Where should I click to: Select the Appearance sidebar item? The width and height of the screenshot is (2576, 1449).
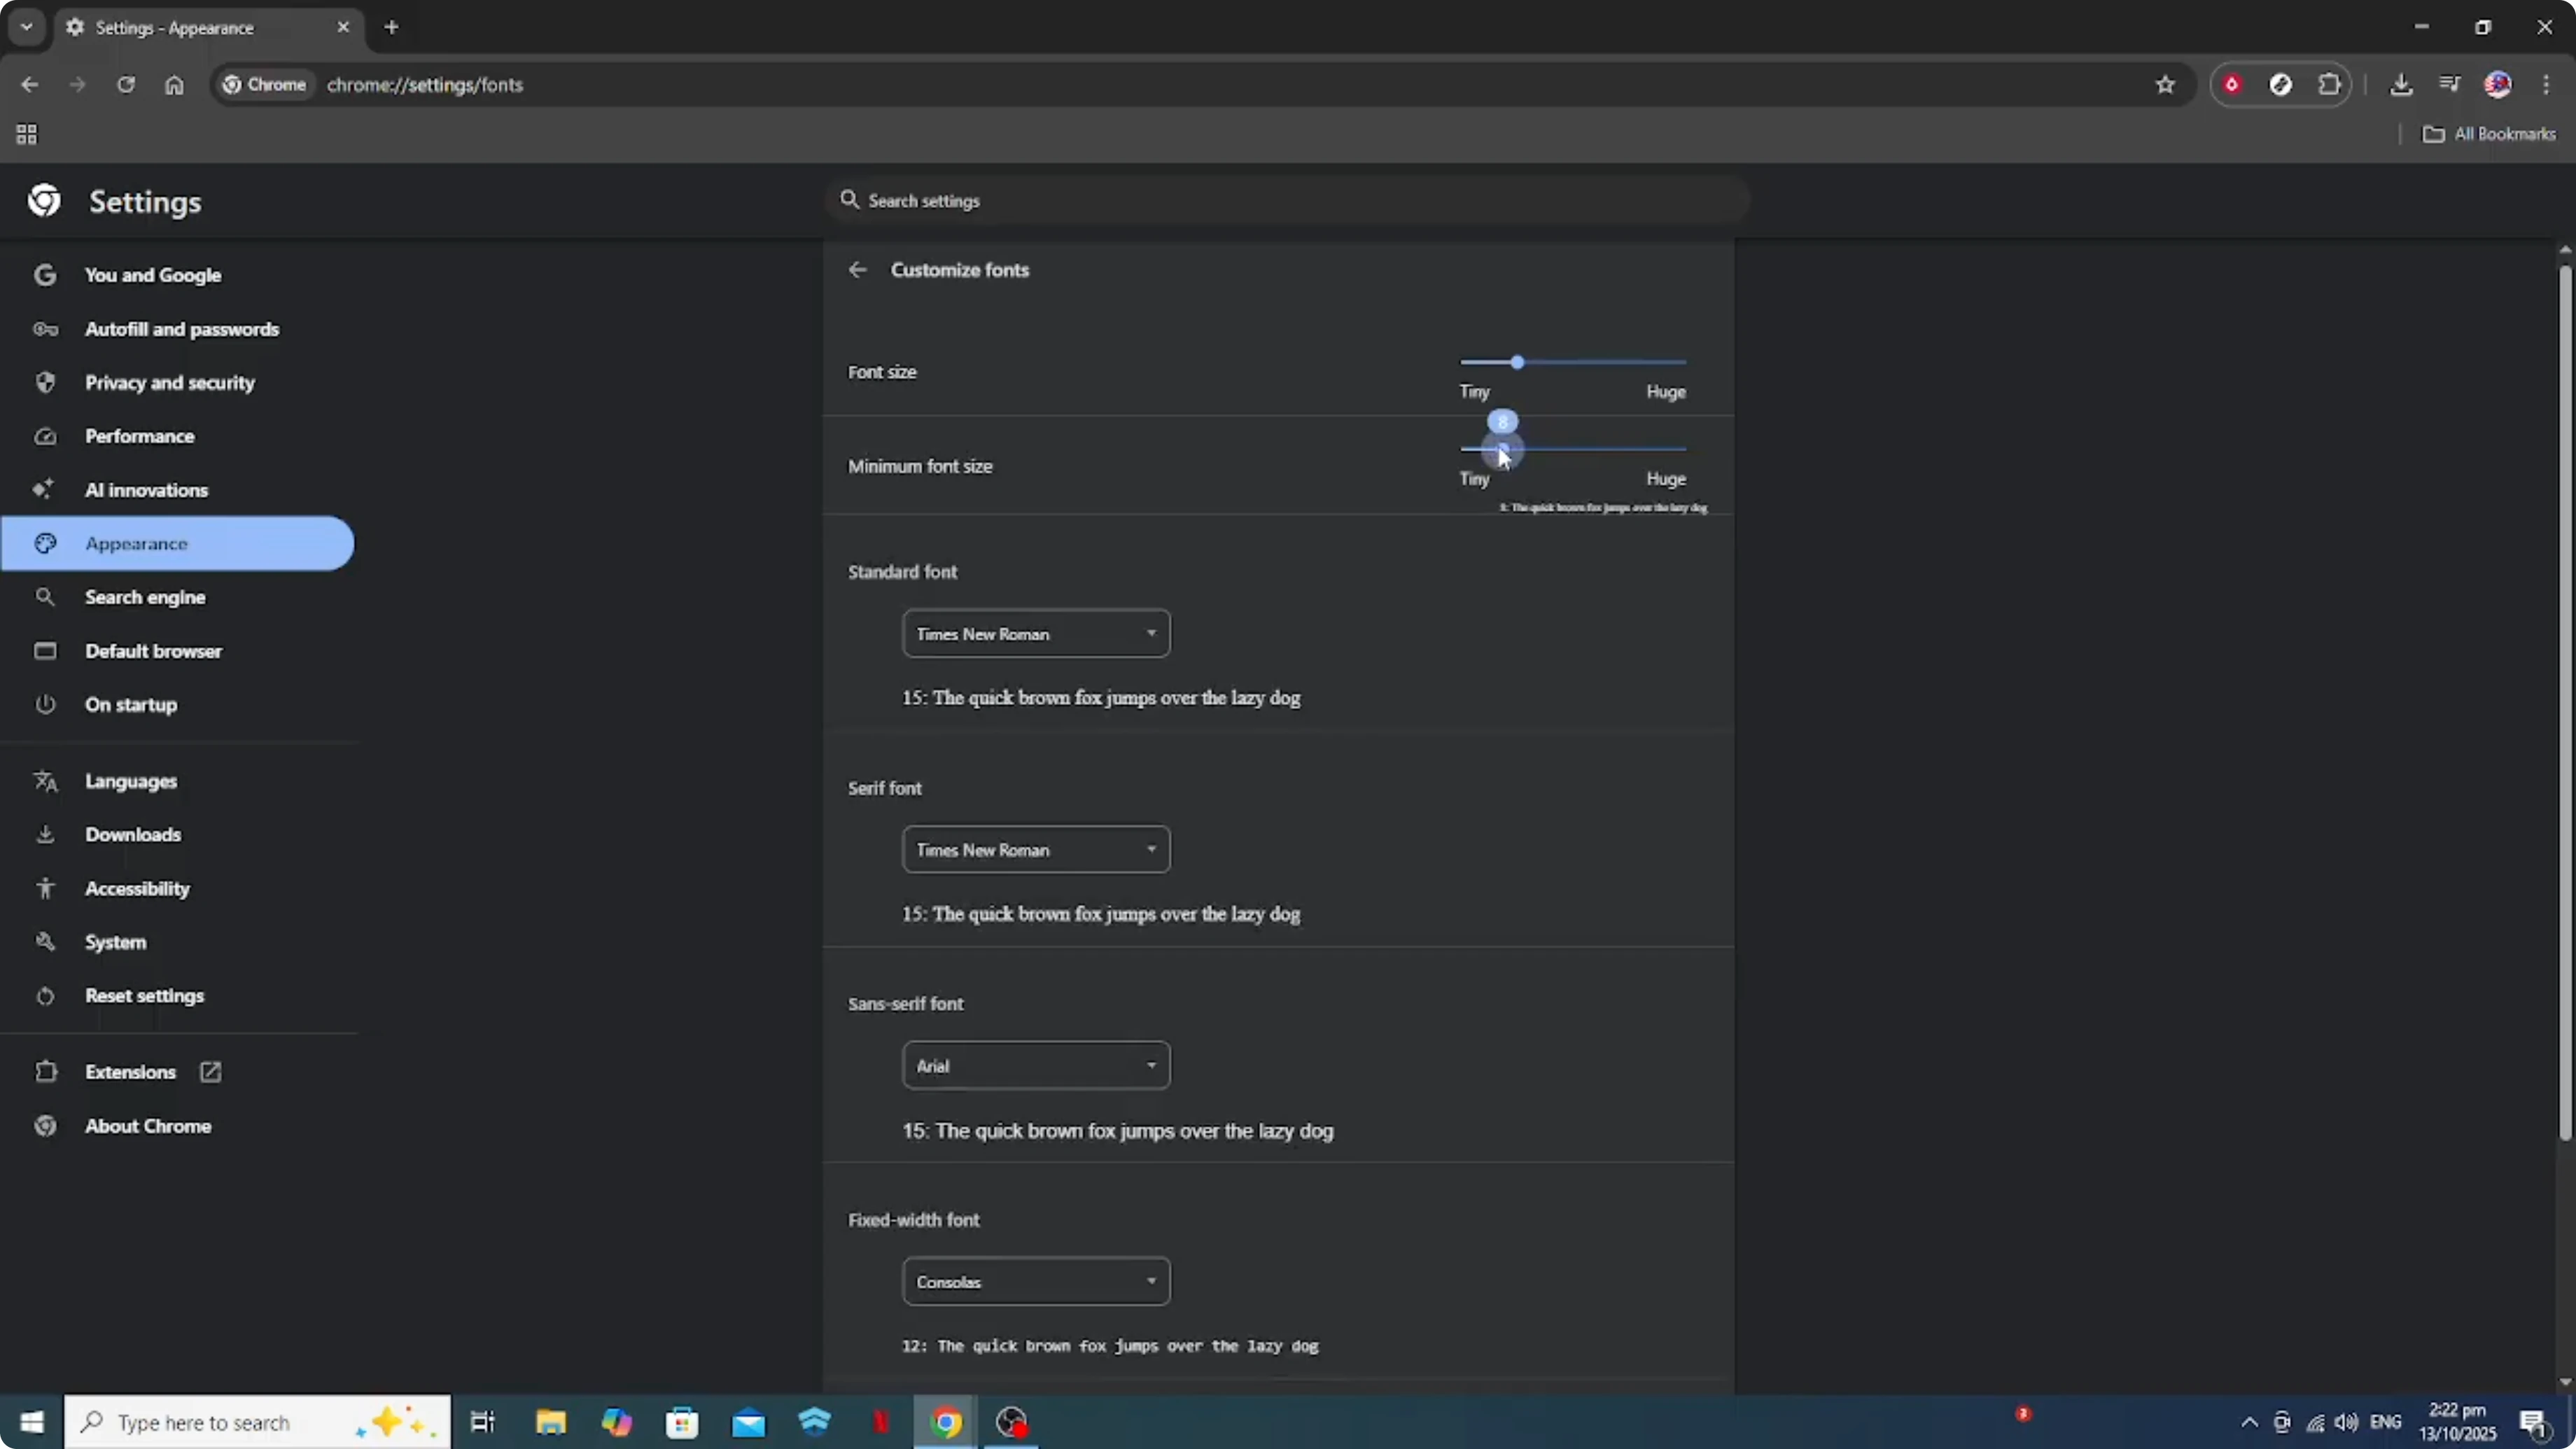(x=177, y=544)
